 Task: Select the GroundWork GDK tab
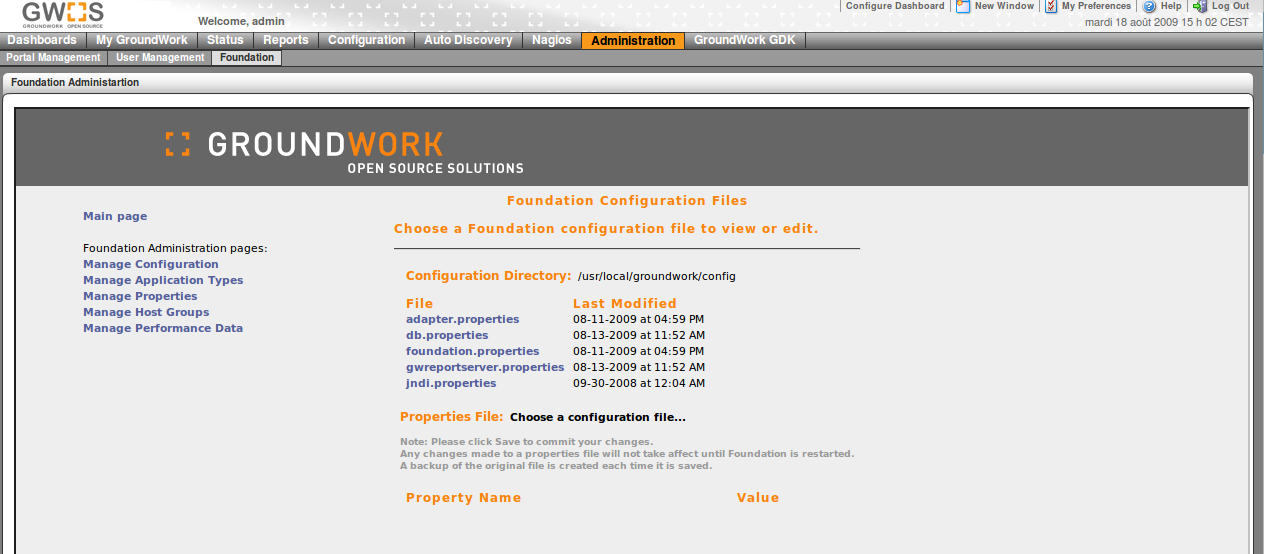pyautogui.click(x=744, y=40)
